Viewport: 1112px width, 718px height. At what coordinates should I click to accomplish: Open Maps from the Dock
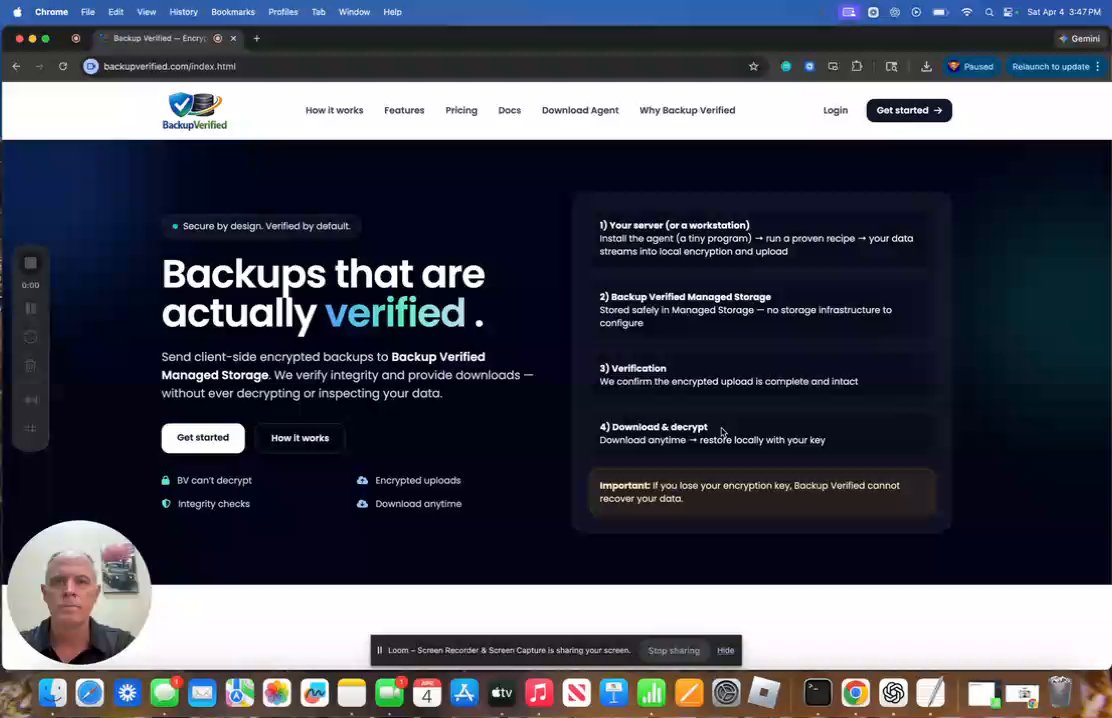(x=240, y=692)
